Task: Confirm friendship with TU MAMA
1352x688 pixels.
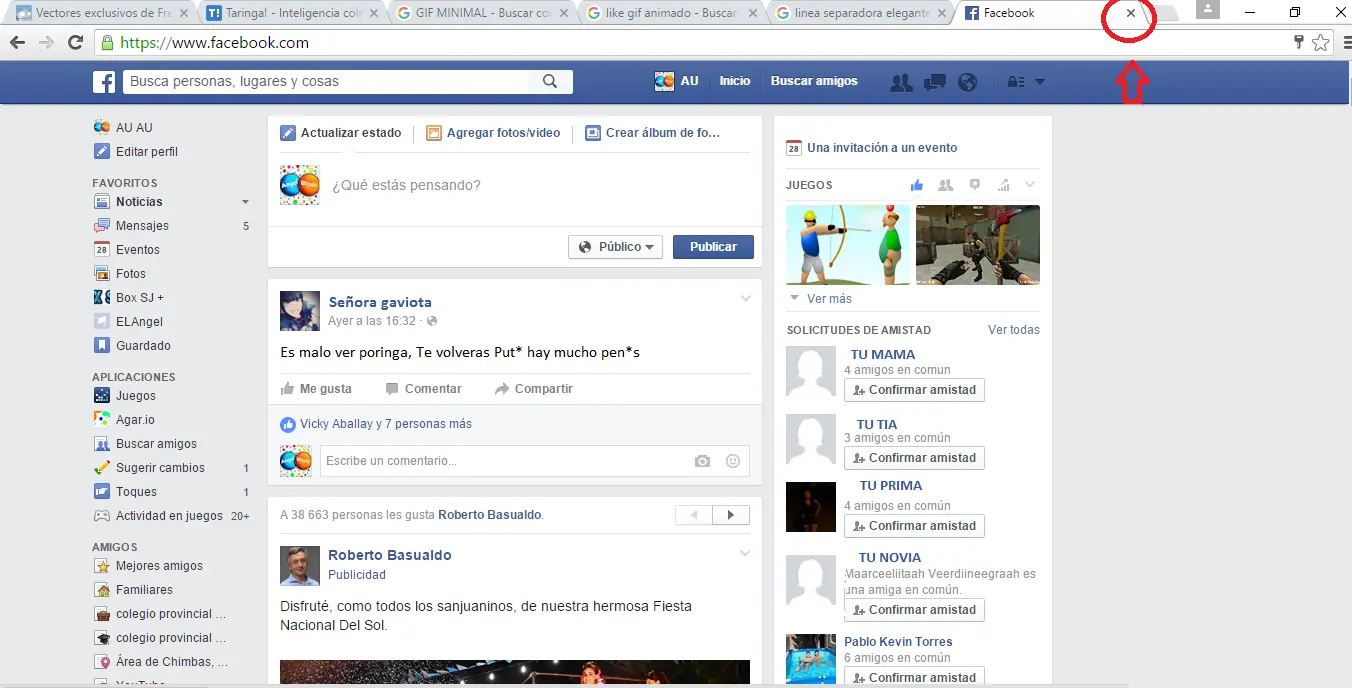Action: [914, 390]
